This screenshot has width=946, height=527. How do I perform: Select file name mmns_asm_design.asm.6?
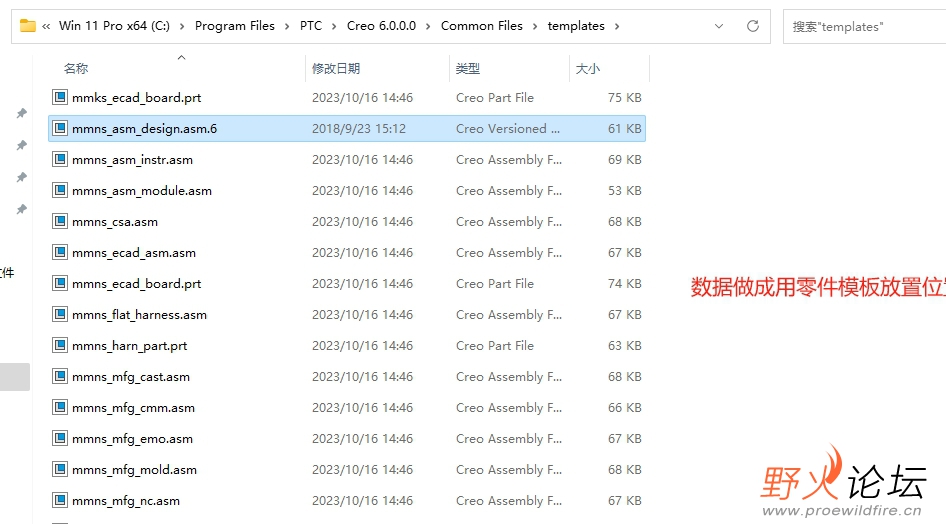point(144,128)
